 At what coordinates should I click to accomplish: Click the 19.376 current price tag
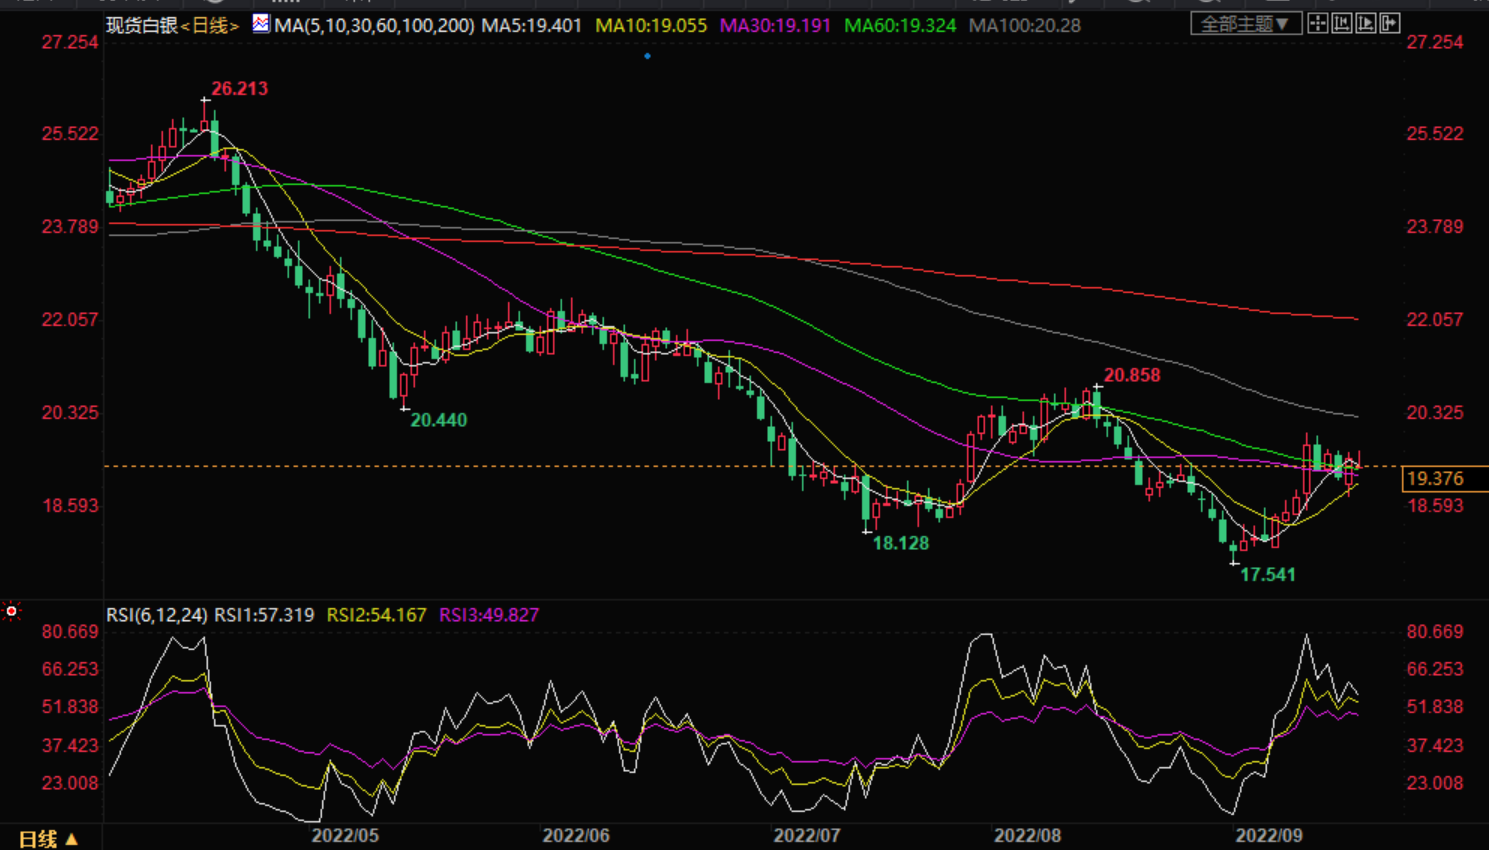coord(1434,479)
